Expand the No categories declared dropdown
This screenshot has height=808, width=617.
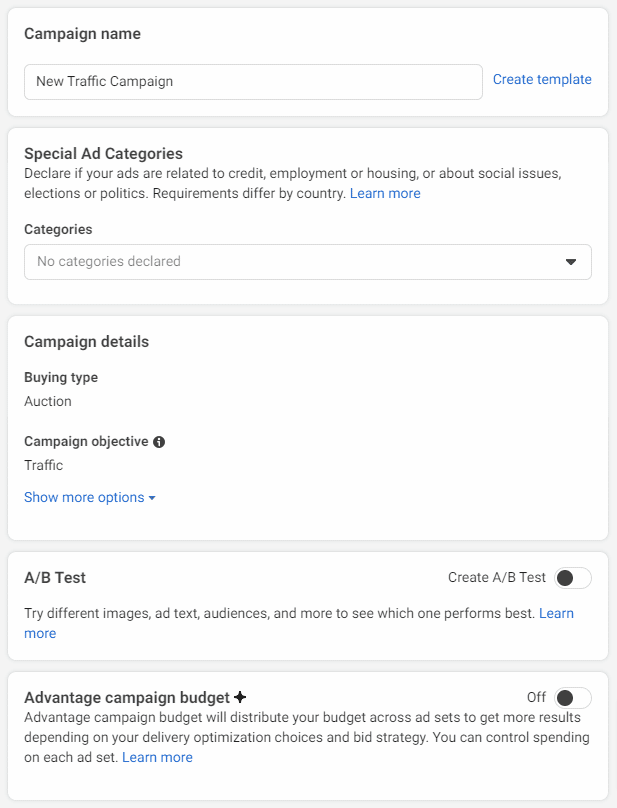click(308, 262)
